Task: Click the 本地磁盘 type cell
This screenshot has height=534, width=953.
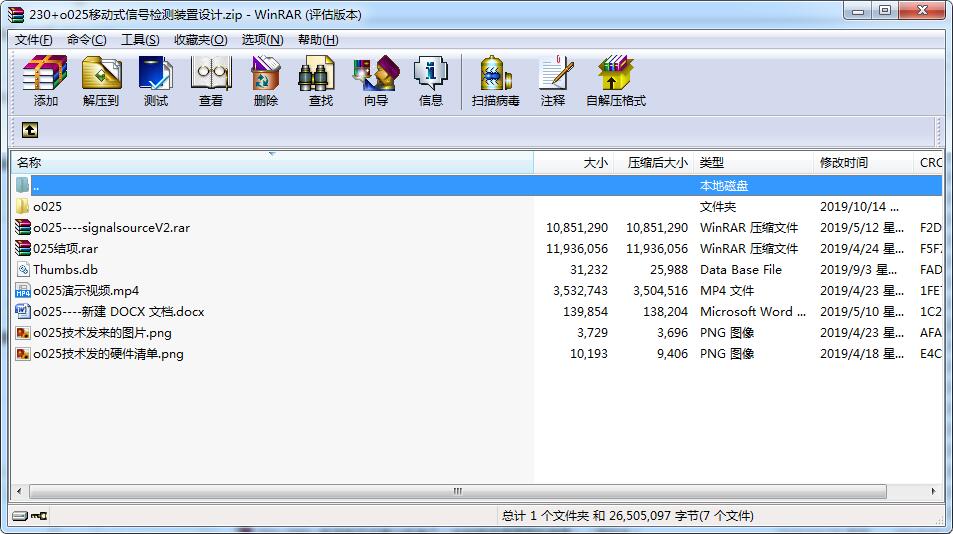Action: [x=724, y=185]
